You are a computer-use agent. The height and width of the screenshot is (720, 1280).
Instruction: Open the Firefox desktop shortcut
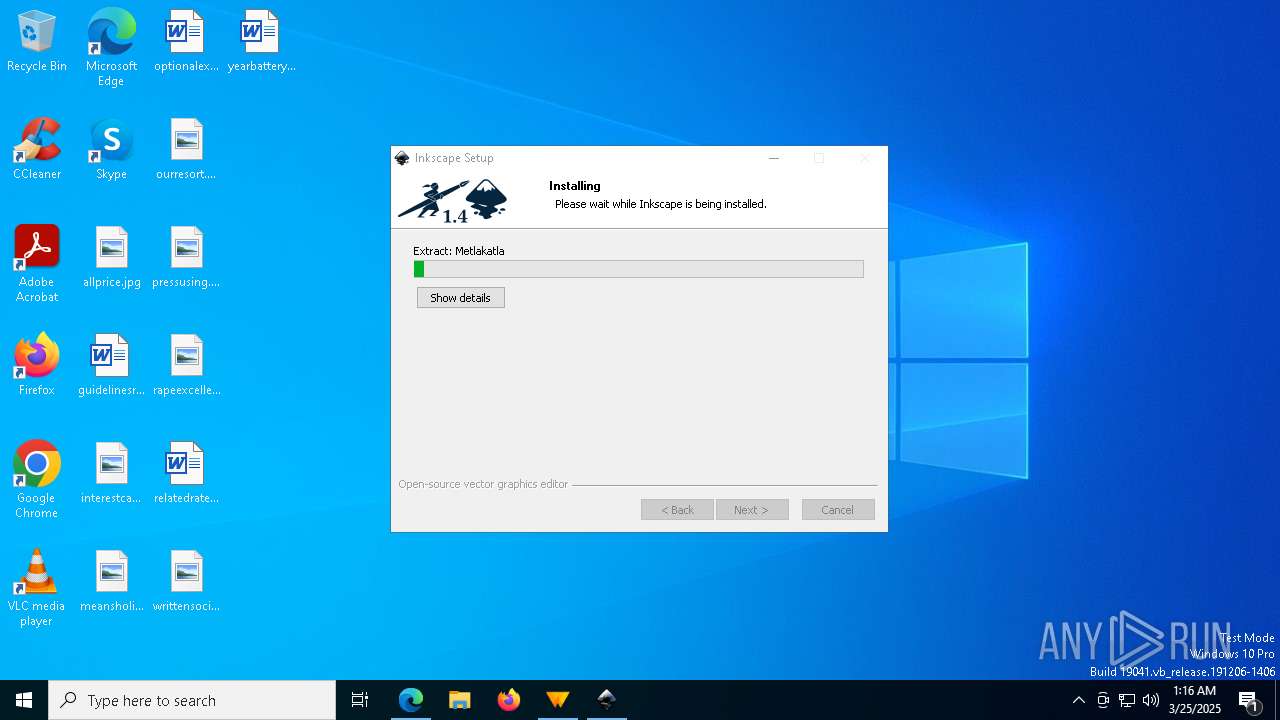click(x=37, y=365)
